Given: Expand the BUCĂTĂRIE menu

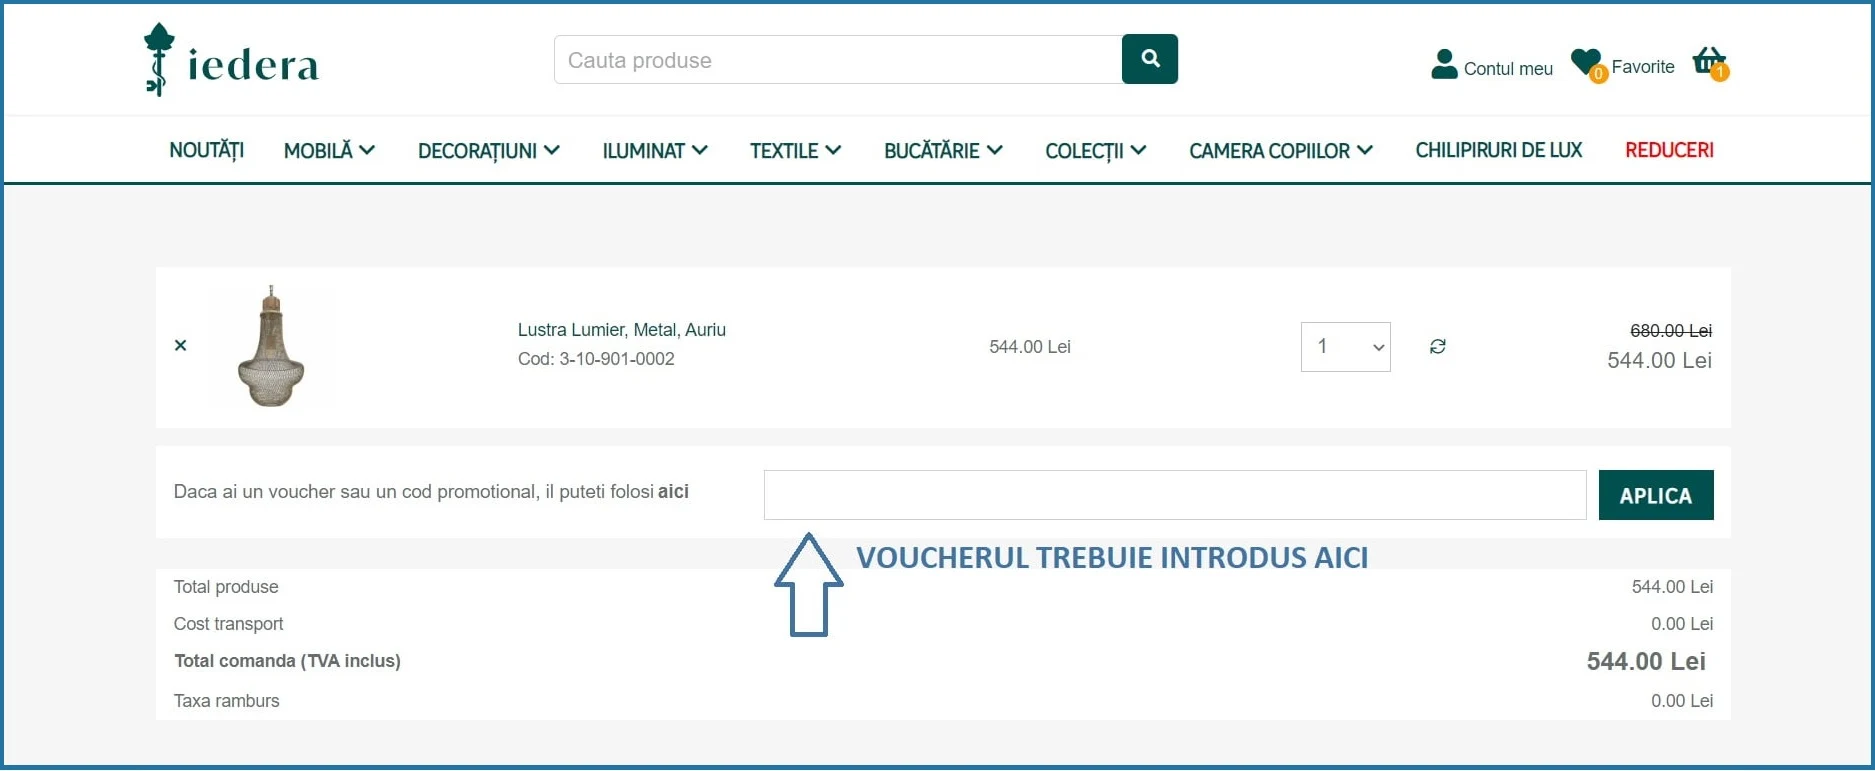Looking at the screenshot, I should click(943, 150).
